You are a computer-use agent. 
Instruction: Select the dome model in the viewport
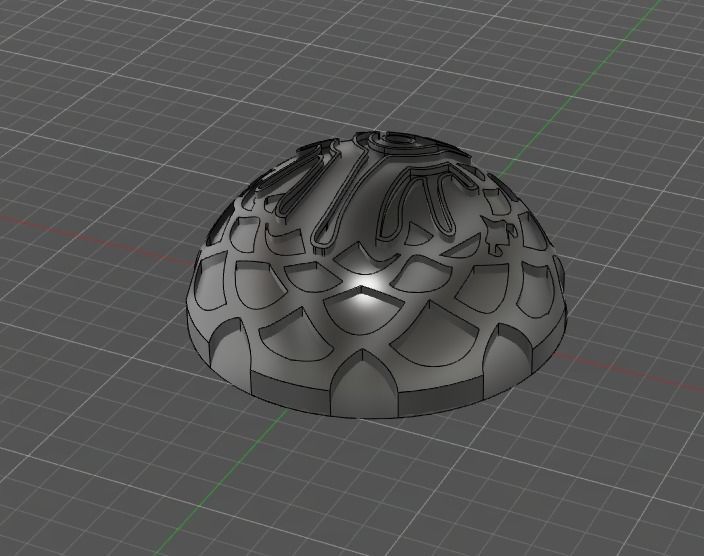click(x=376, y=275)
